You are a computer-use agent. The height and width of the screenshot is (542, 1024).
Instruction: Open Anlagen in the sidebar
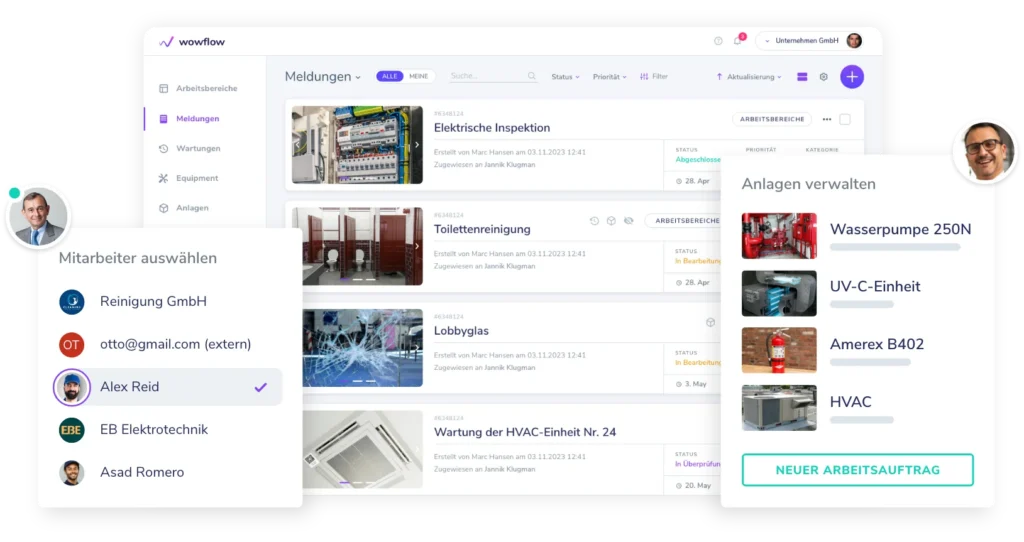192,208
